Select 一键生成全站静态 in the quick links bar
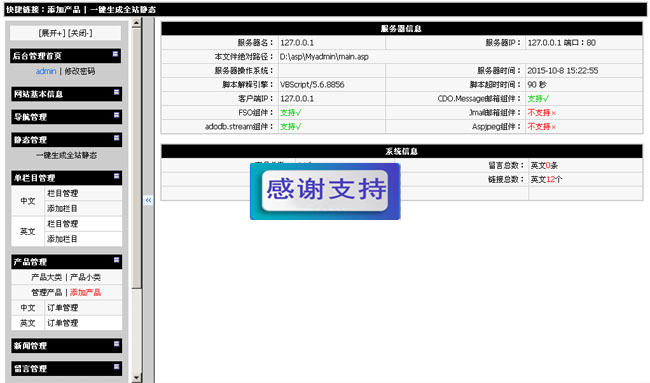Image resolution: width=650 pixels, height=383 pixels. pos(123,9)
